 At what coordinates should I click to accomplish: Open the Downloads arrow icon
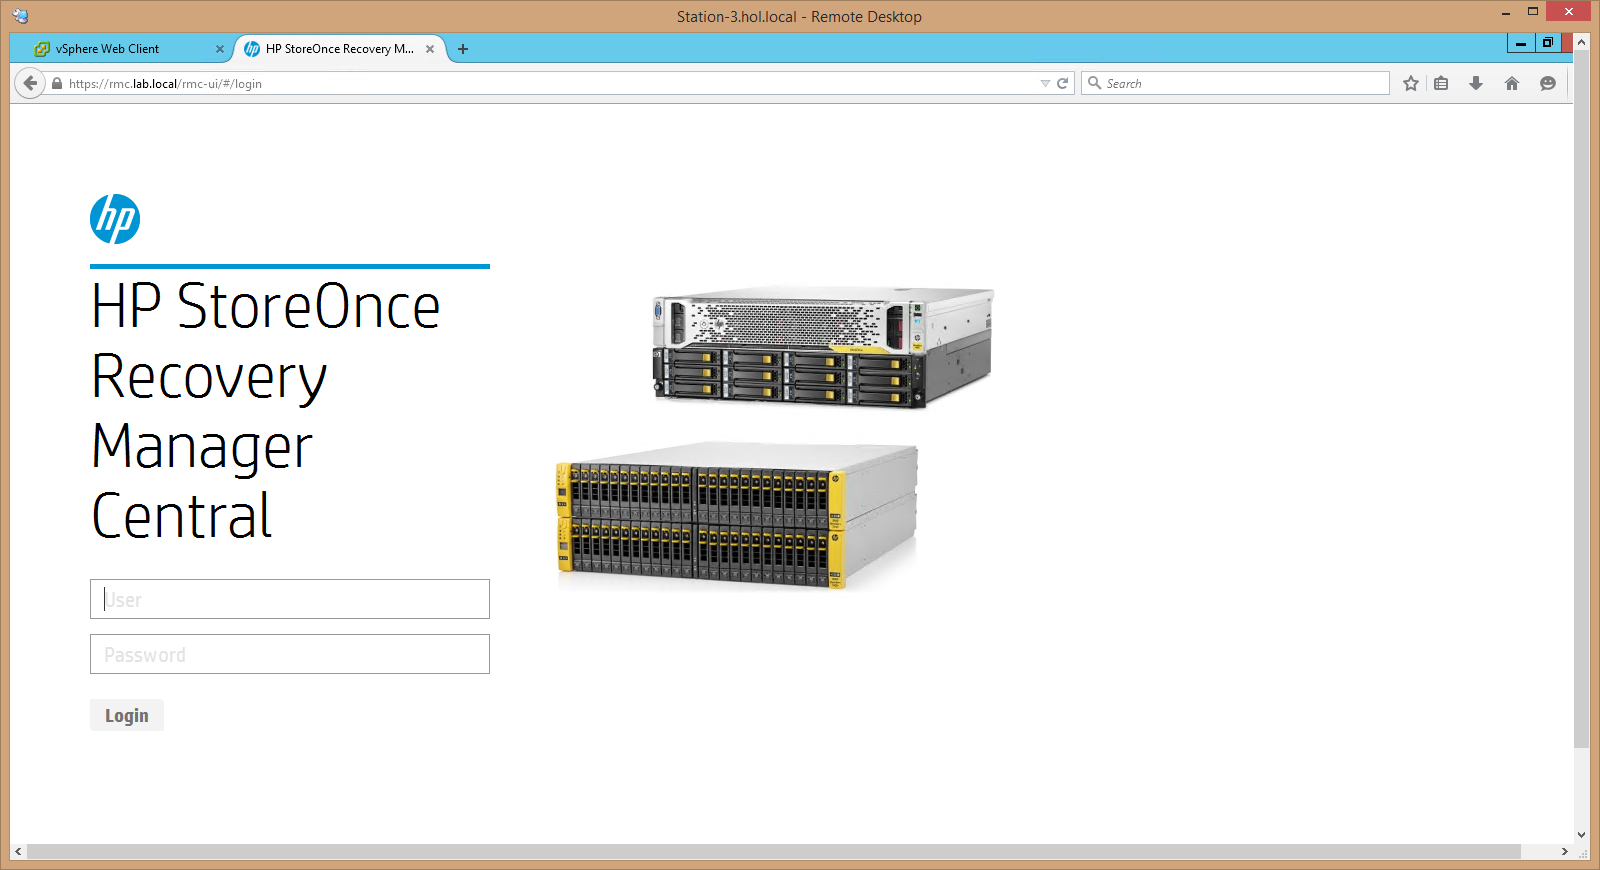(1476, 84)
